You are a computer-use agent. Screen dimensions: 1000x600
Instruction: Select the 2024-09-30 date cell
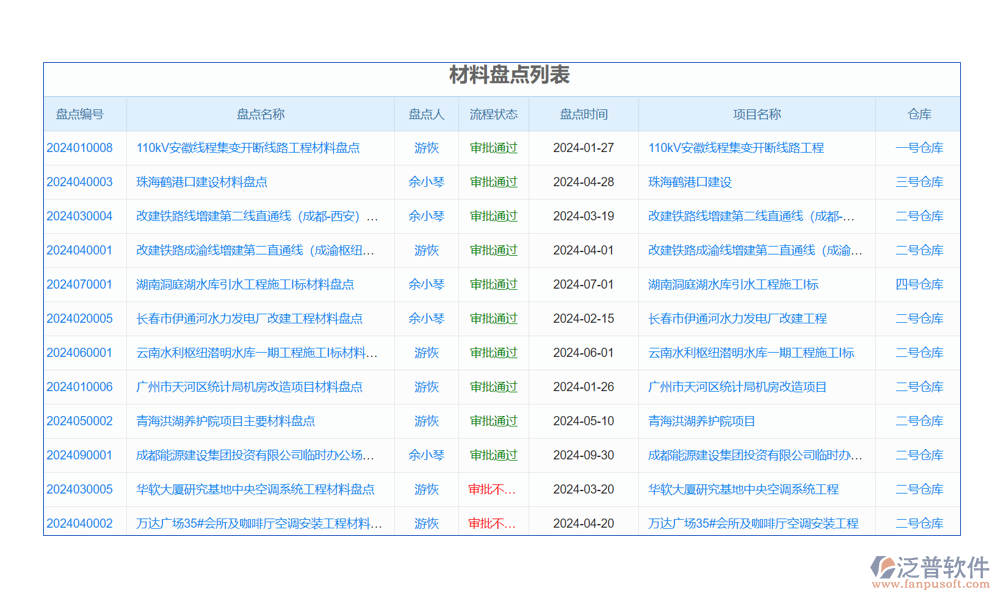coord(583,455)
